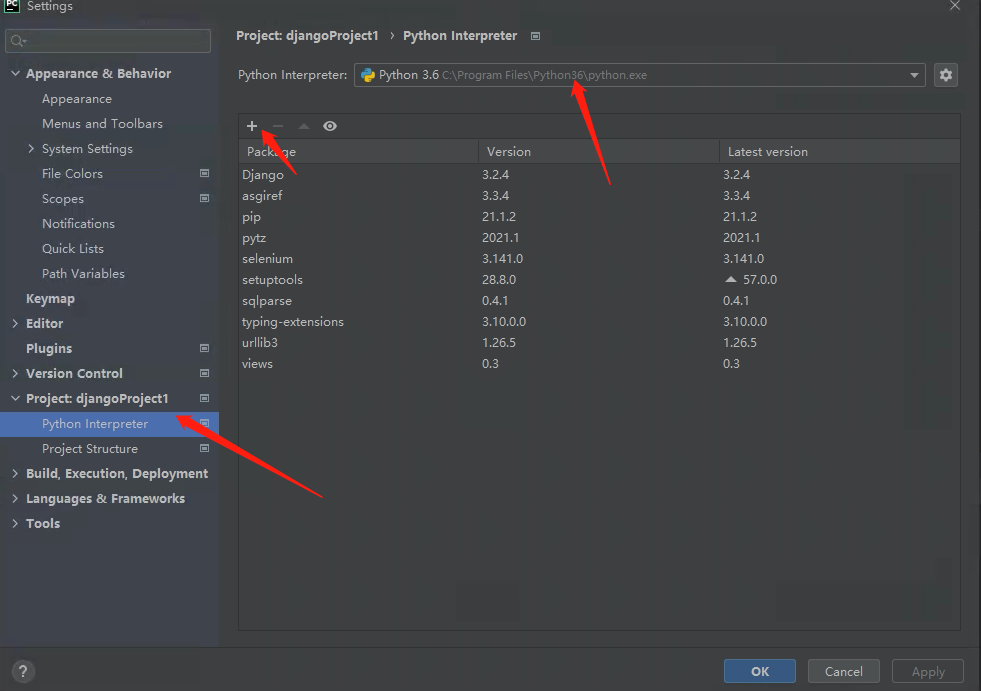Select the typing-extensions package row
This screenshot has height=691, width=981.
pyautogui.click(x=599, y=322)
